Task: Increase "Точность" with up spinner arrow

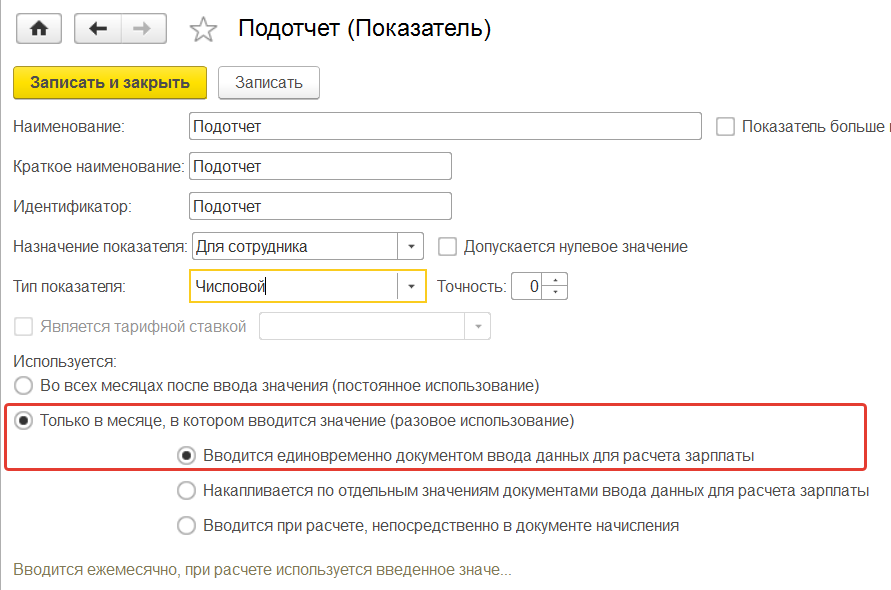Action: [x=557, y=280]
